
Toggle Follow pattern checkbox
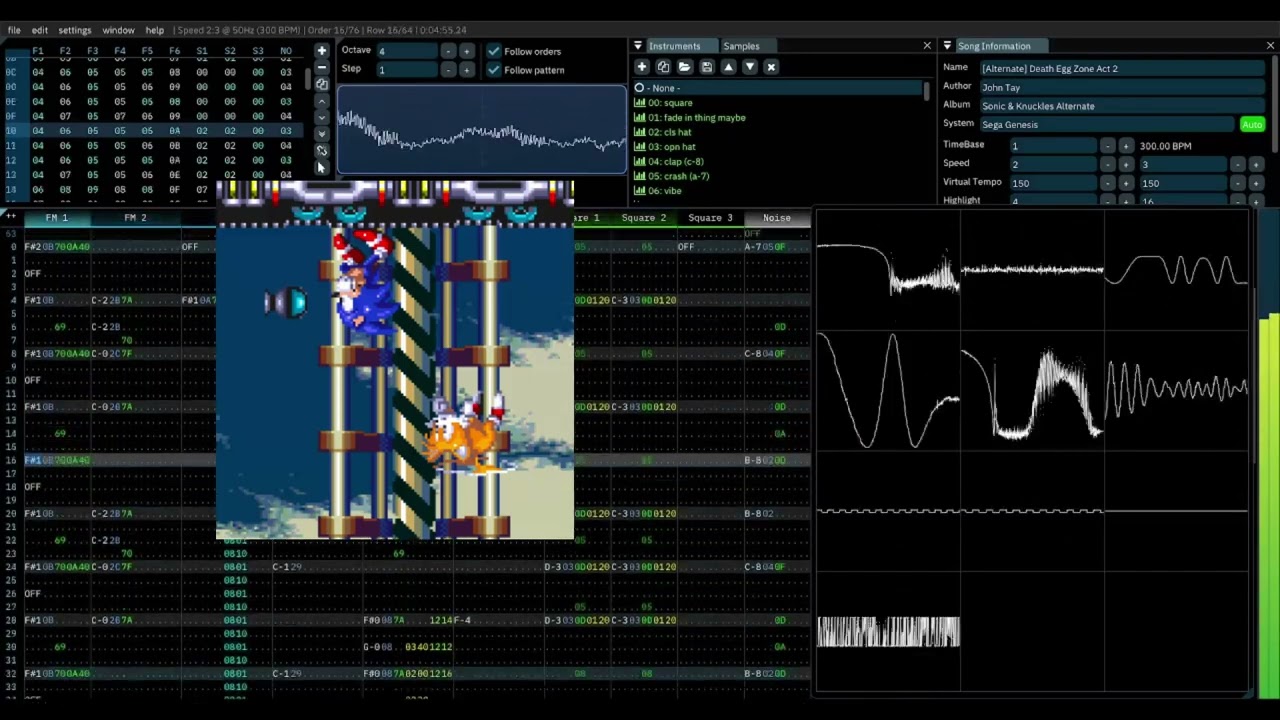[494, 70]
